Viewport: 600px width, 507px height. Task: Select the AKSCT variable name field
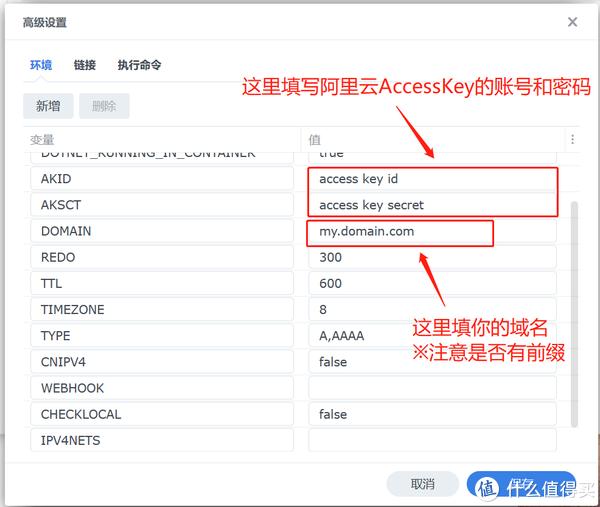[162, 205]
